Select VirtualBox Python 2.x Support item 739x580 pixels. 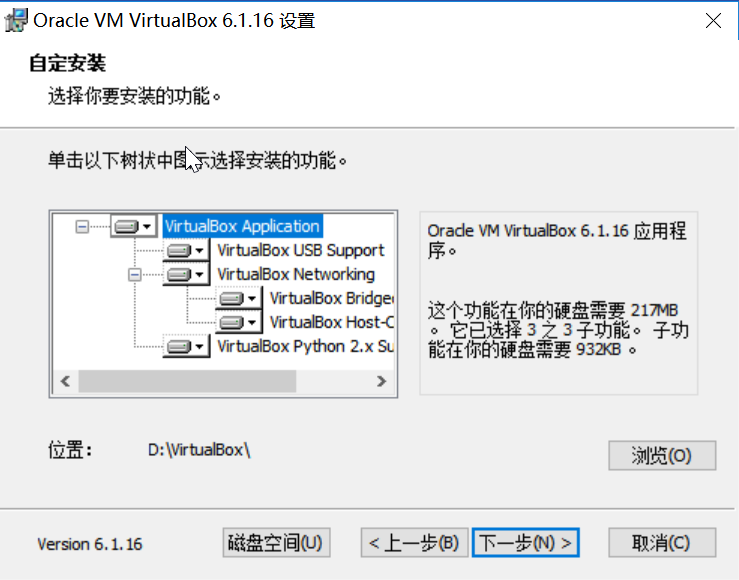(x=305, y=346)
